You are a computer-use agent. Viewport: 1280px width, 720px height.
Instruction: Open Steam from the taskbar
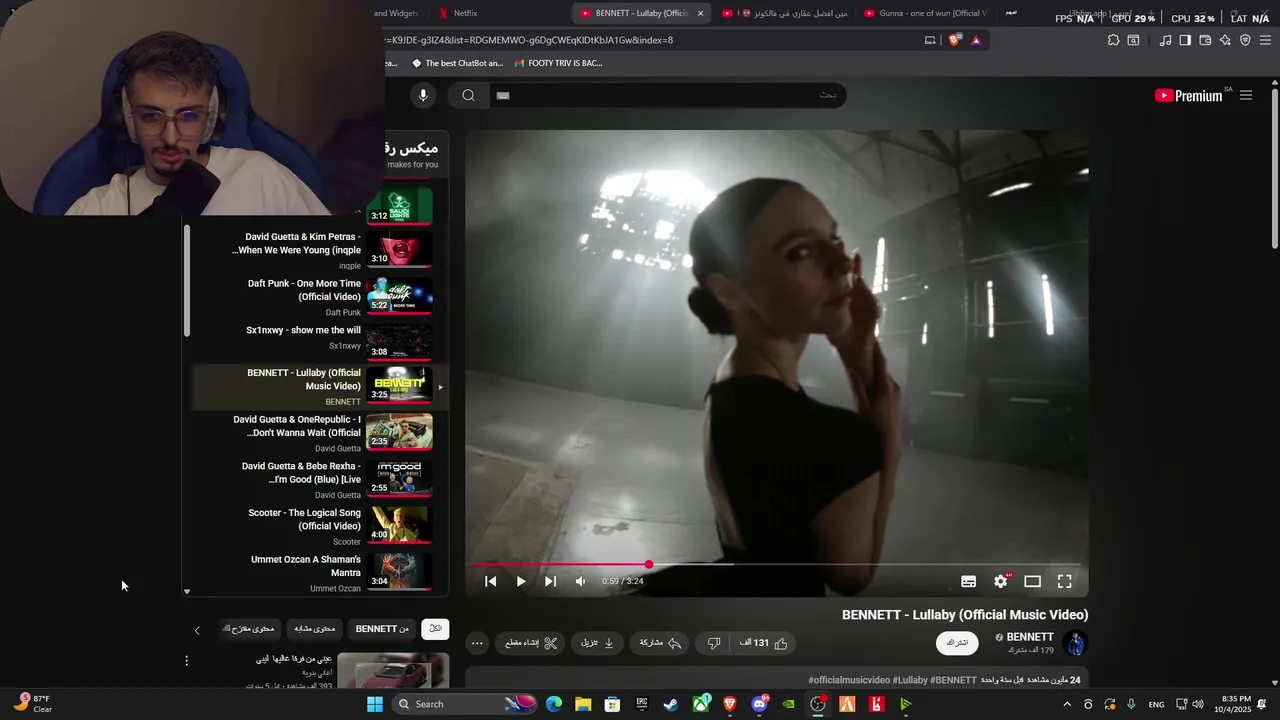coord(671,704)
